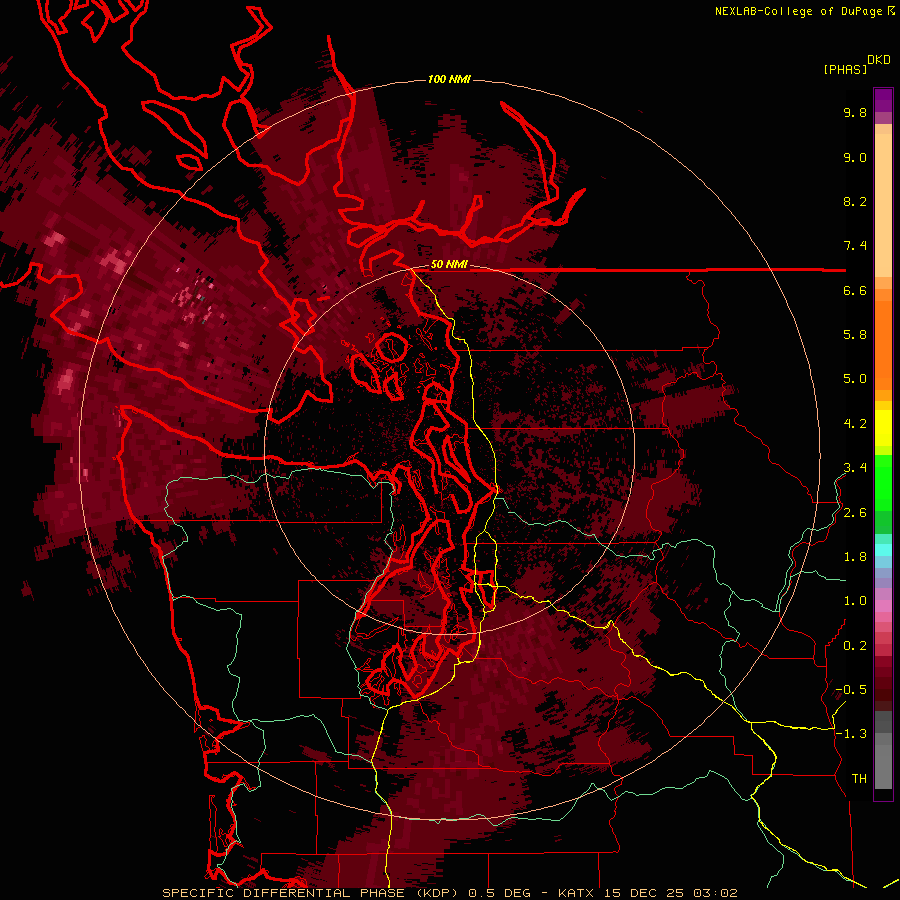The width and height of the screenshot is (900, 900).
Task: Select the 0.2 value on the scale
Action: coord(855,646)
